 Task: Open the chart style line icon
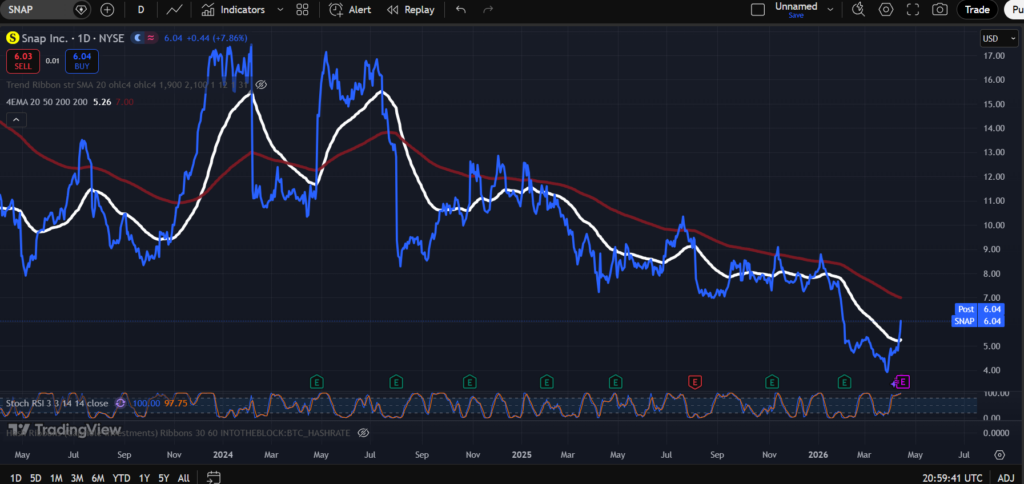(175, 9)
